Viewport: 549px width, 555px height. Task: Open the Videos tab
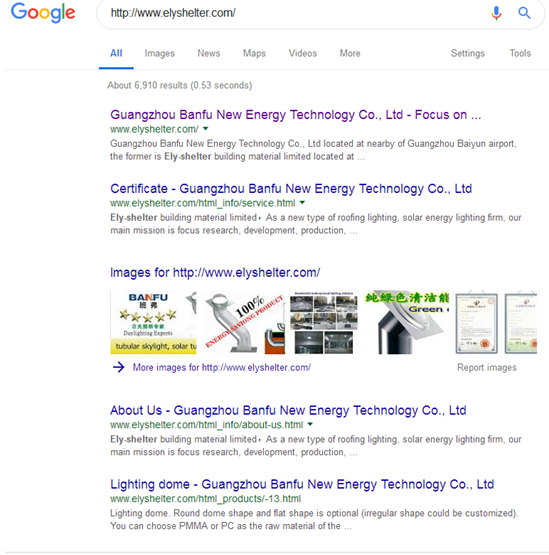303,53
